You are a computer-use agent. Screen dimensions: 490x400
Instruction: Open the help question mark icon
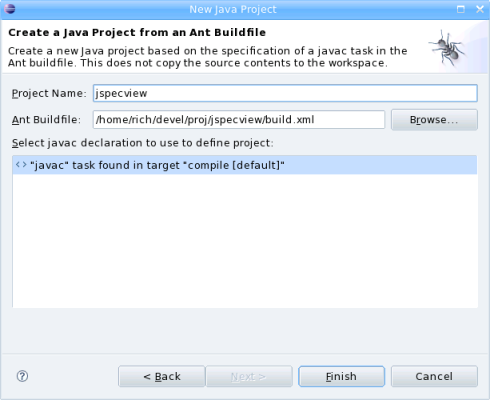pos(22,376)
